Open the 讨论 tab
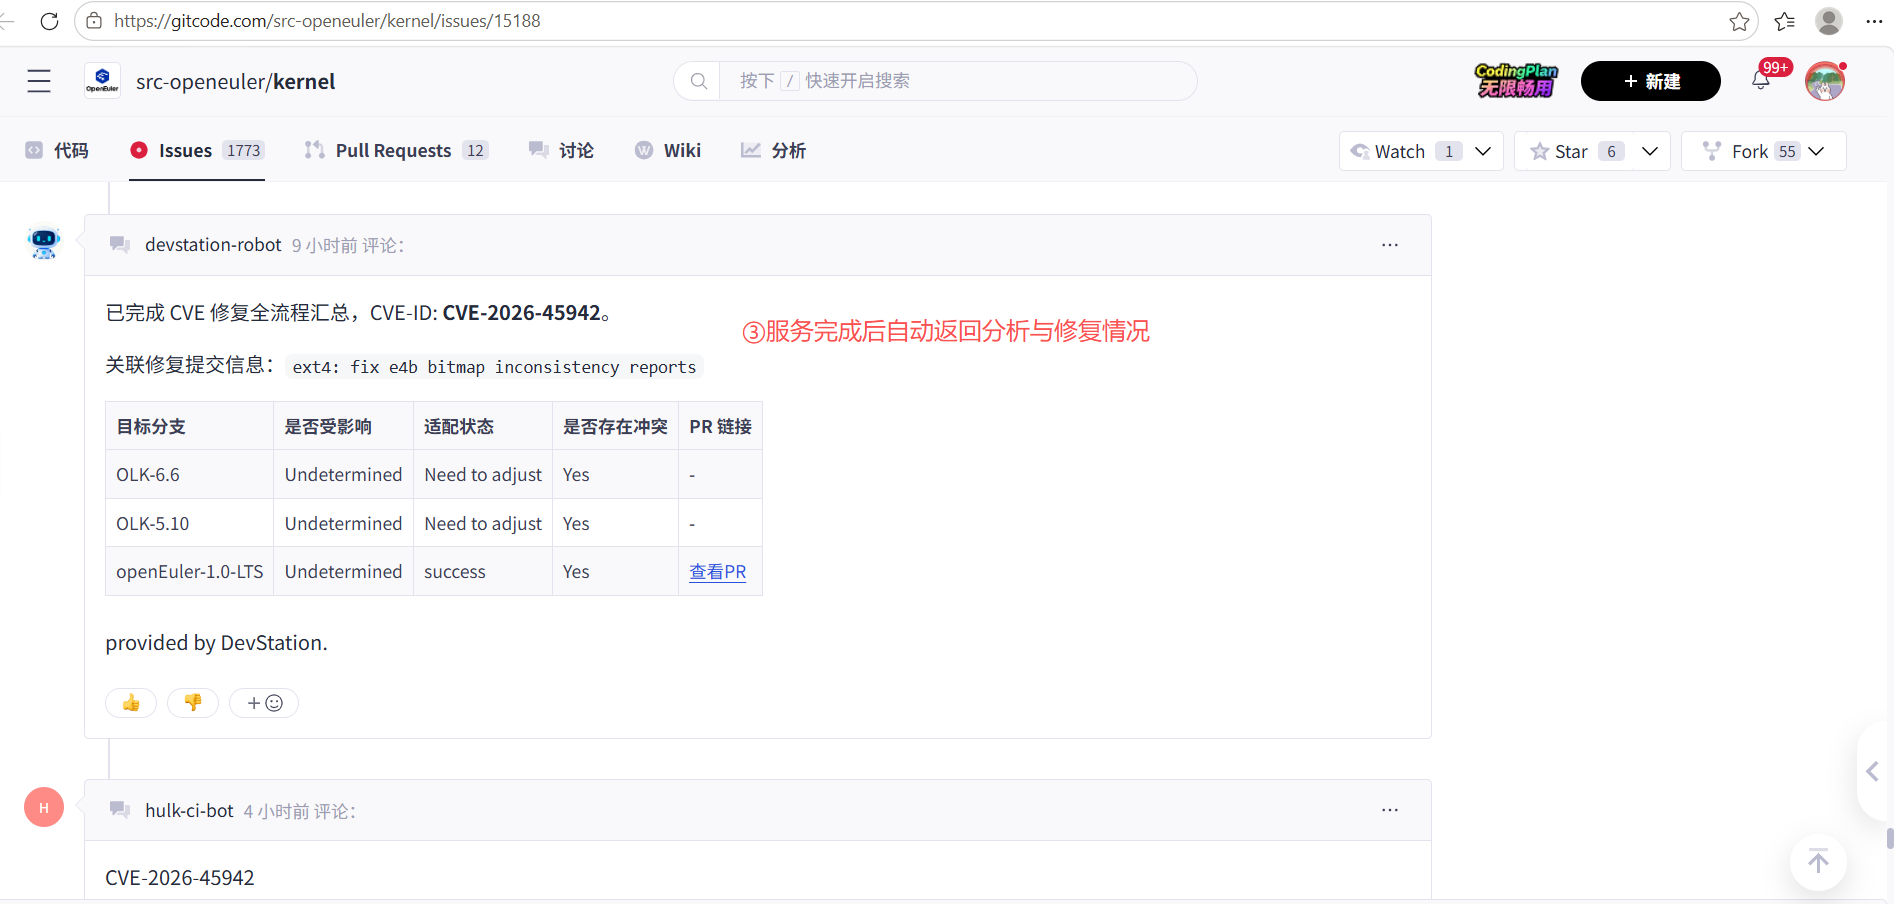Image resolution: width=1894 pixels, height=904 pixels. click(561, 150)
